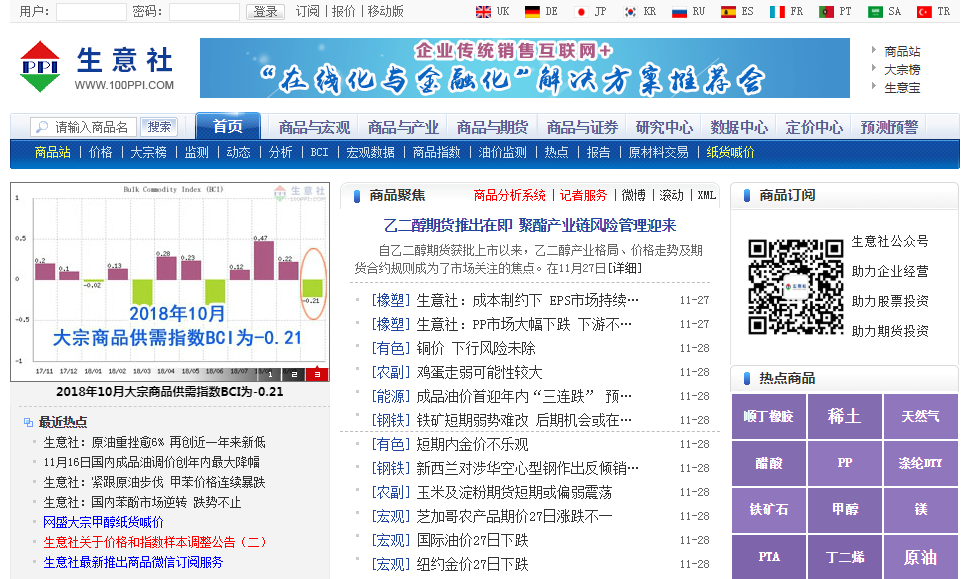Click the 生意社公众号 QR code
Viewport: 971px width, 579px height.
(796, 287)
